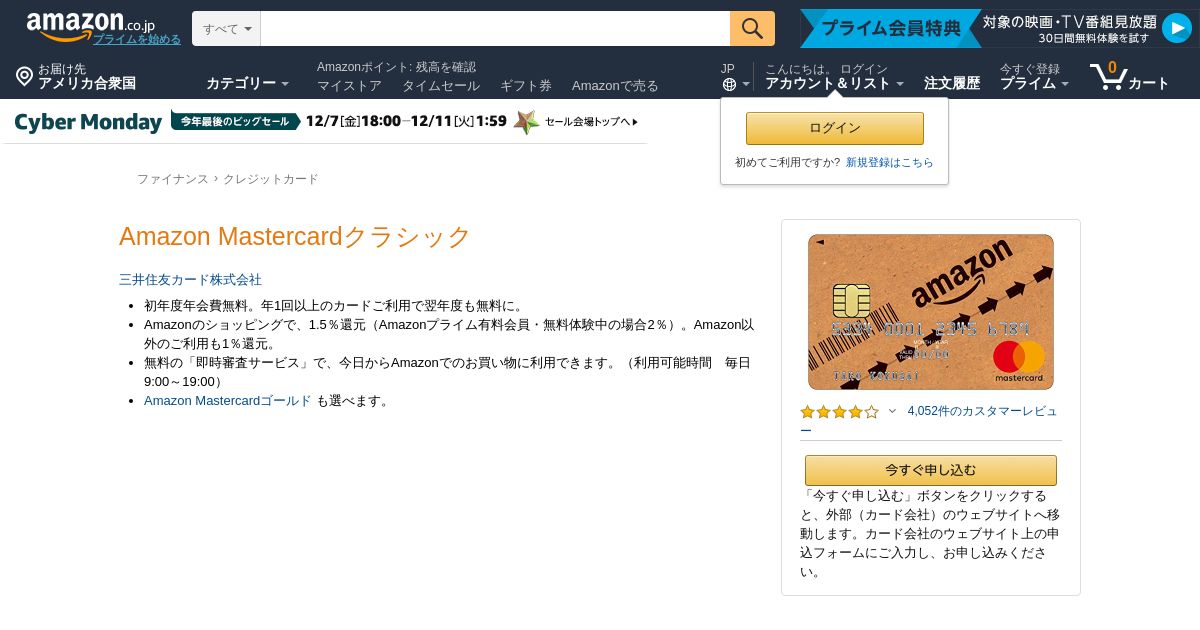Click the Prime video play arrow icon
The image size is (1200, 630).
[1176, 29]
